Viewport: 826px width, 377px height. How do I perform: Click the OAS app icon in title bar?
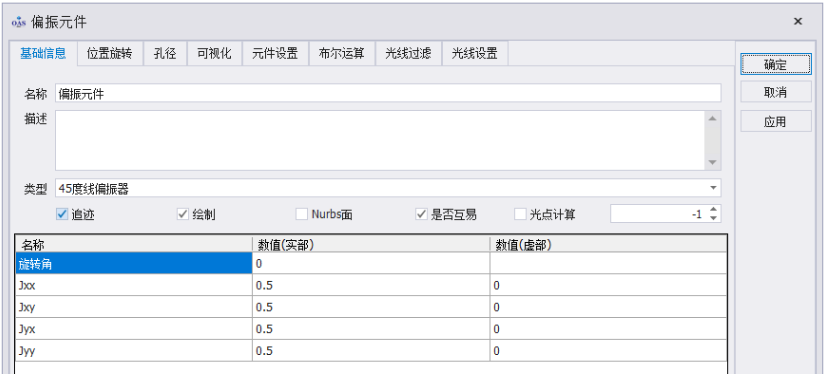[19, 22]
